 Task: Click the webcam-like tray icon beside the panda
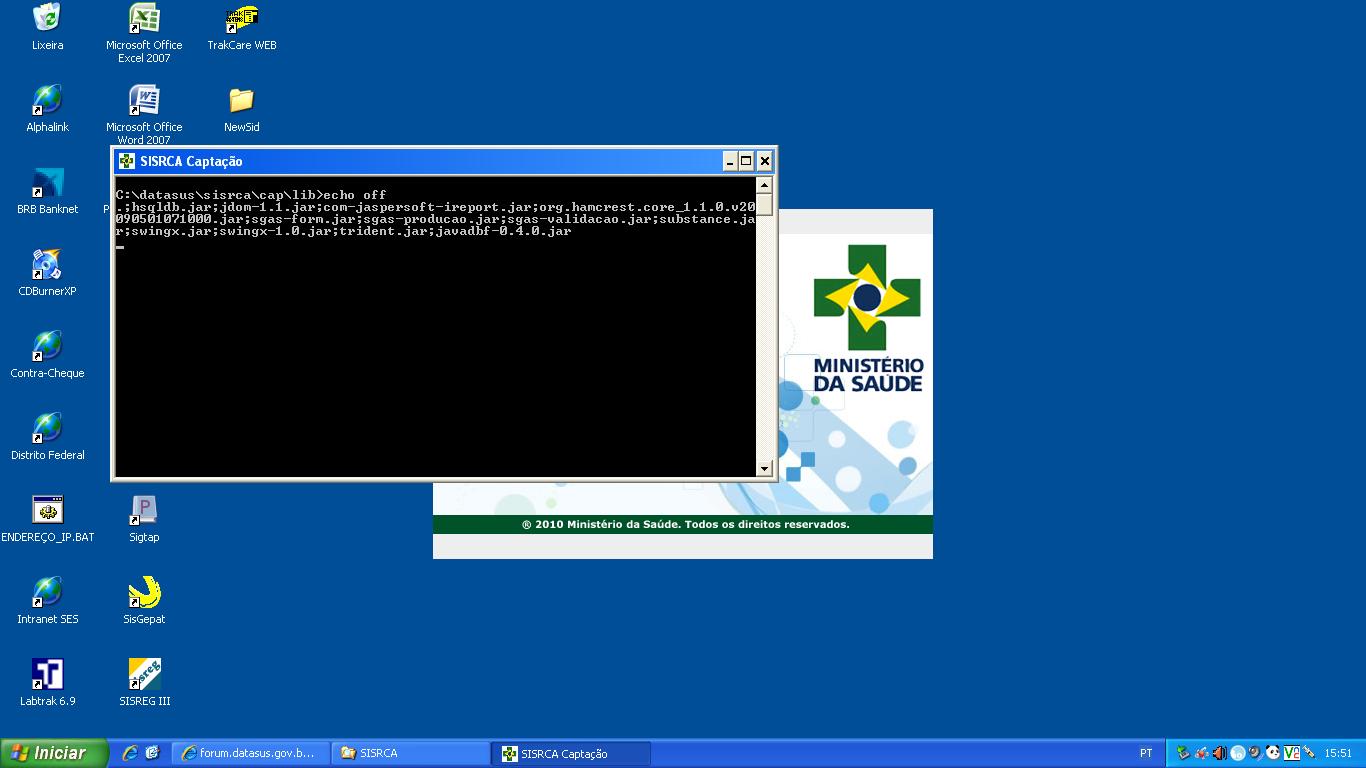tap(1255, 753)
